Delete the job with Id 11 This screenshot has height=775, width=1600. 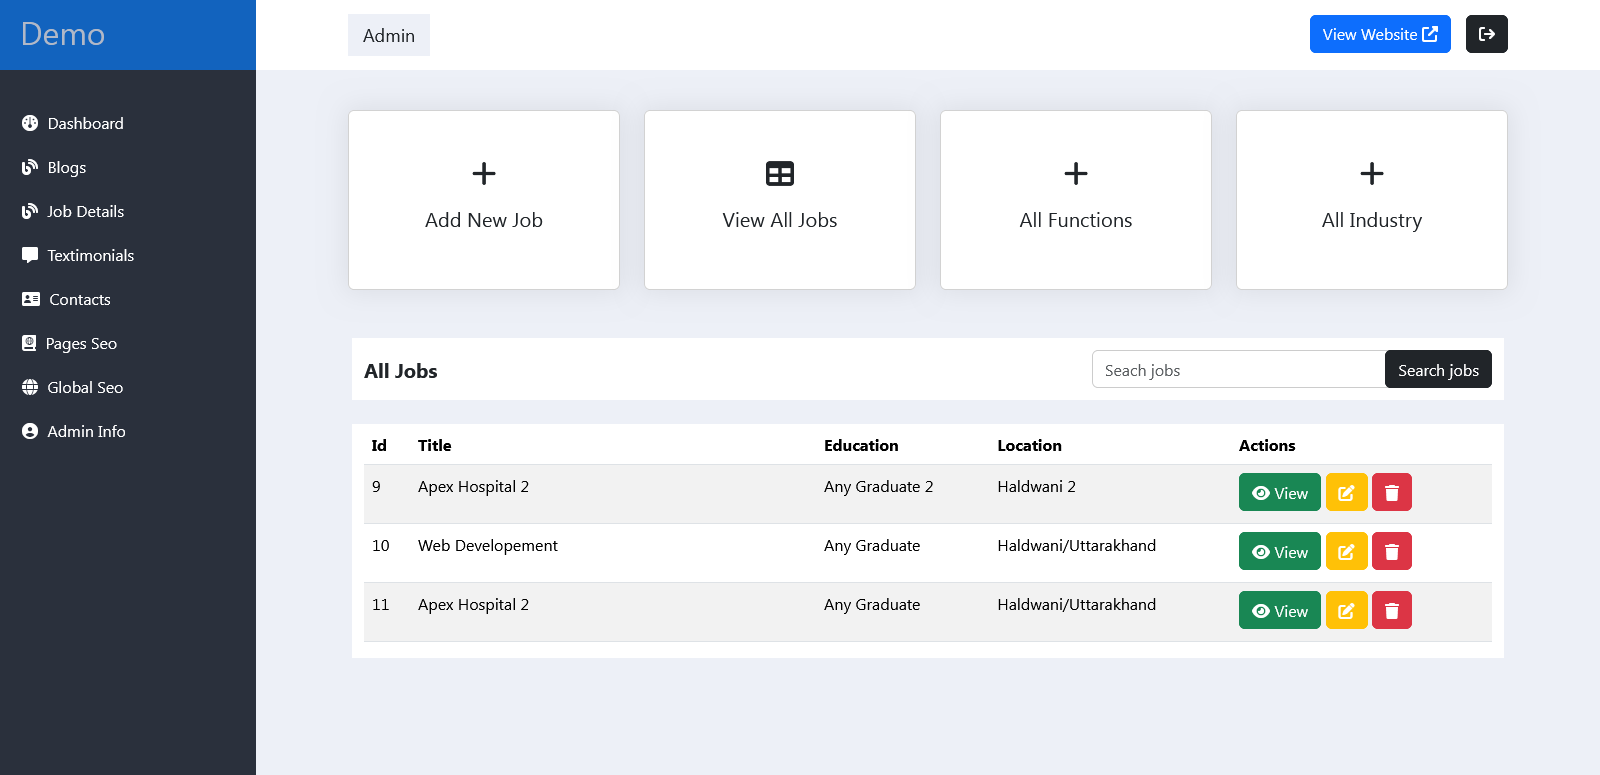[x=1391, y=610]
